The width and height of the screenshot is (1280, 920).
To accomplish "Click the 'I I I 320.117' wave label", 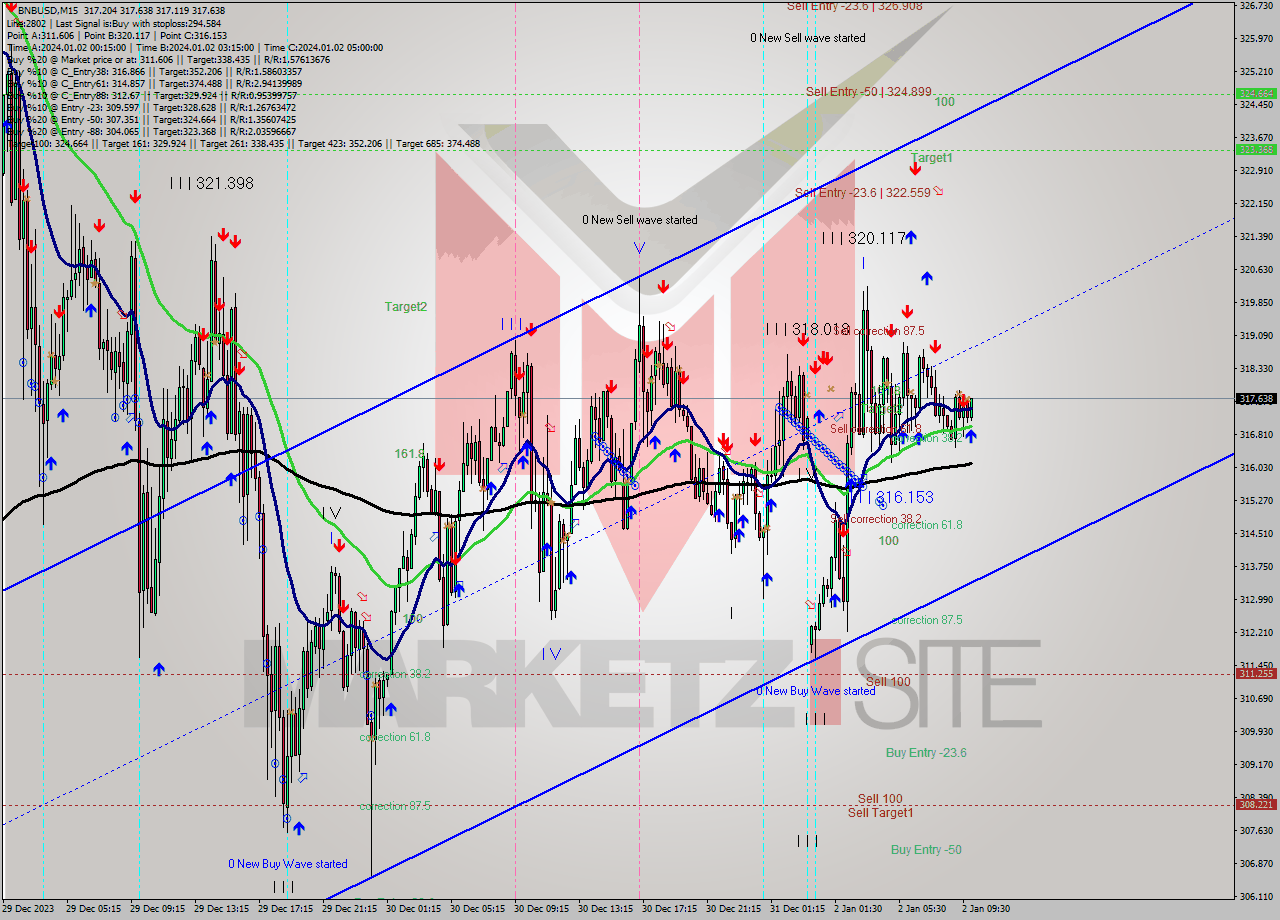I will 863,238.
